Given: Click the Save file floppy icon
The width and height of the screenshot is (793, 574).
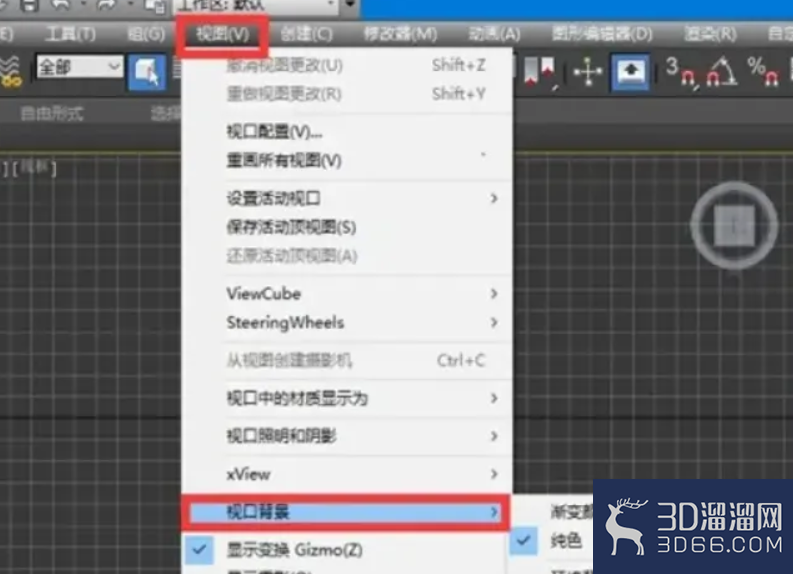Looking at the screenshot, I should [29, 5].
